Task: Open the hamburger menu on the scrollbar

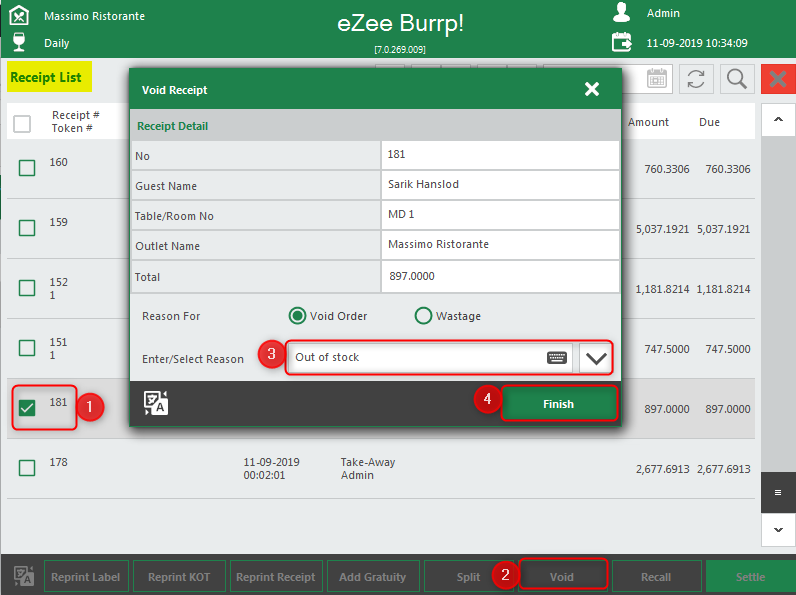Action: pos(778,492)
